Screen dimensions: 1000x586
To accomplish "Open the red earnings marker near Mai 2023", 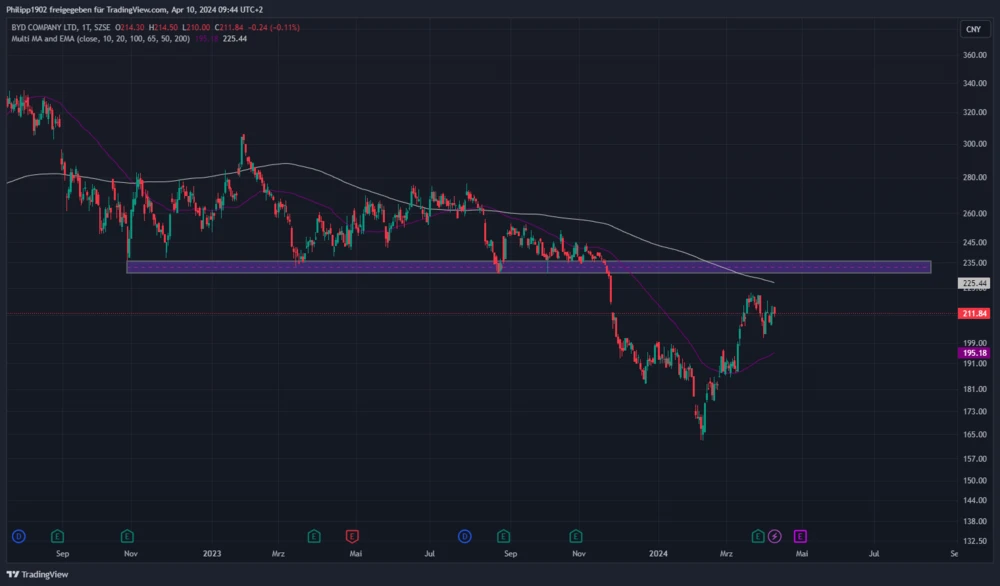I will 351,536.
